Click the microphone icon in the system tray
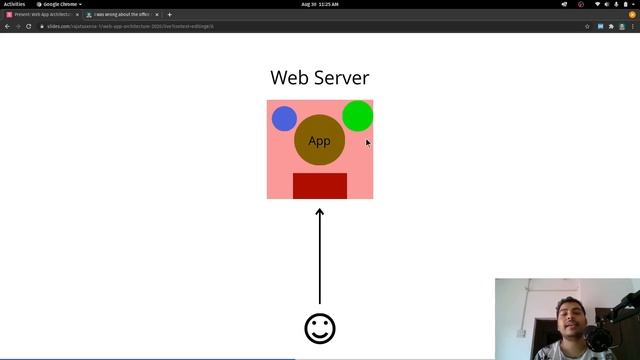Screen dimensions: 640x360 (x=616, y=4)
